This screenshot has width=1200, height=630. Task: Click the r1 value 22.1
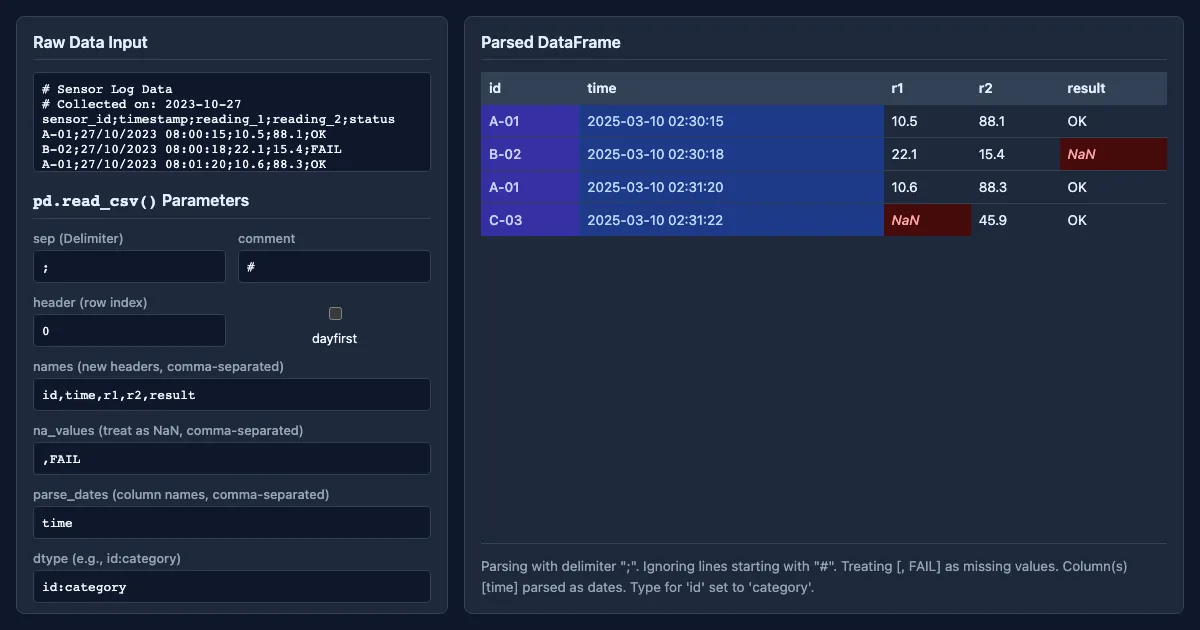click(x=927, y=154)
